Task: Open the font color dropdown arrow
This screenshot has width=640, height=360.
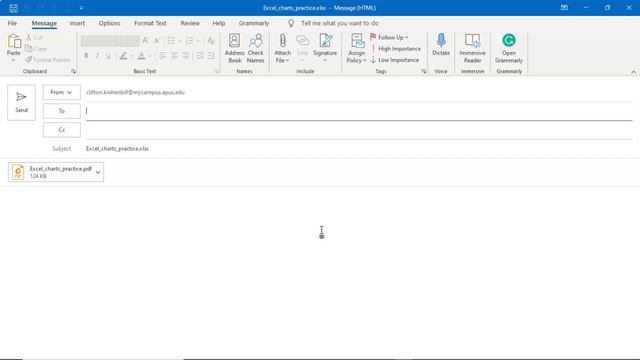Action: tap(150, 56)
